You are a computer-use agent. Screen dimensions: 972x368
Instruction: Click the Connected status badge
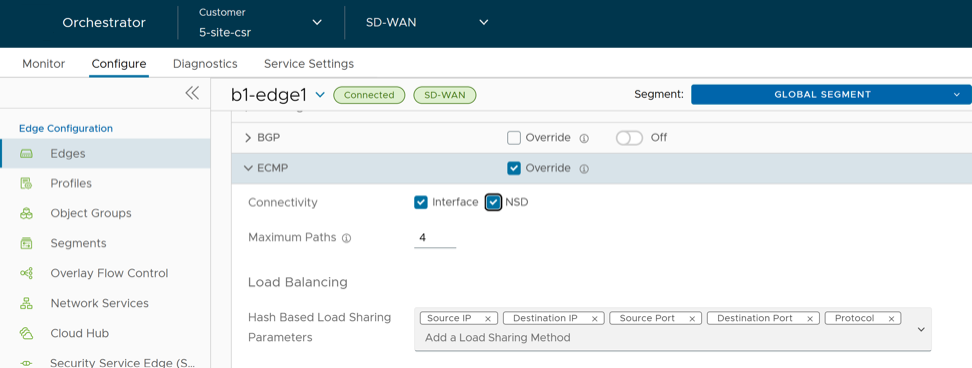tap(369, 95)
